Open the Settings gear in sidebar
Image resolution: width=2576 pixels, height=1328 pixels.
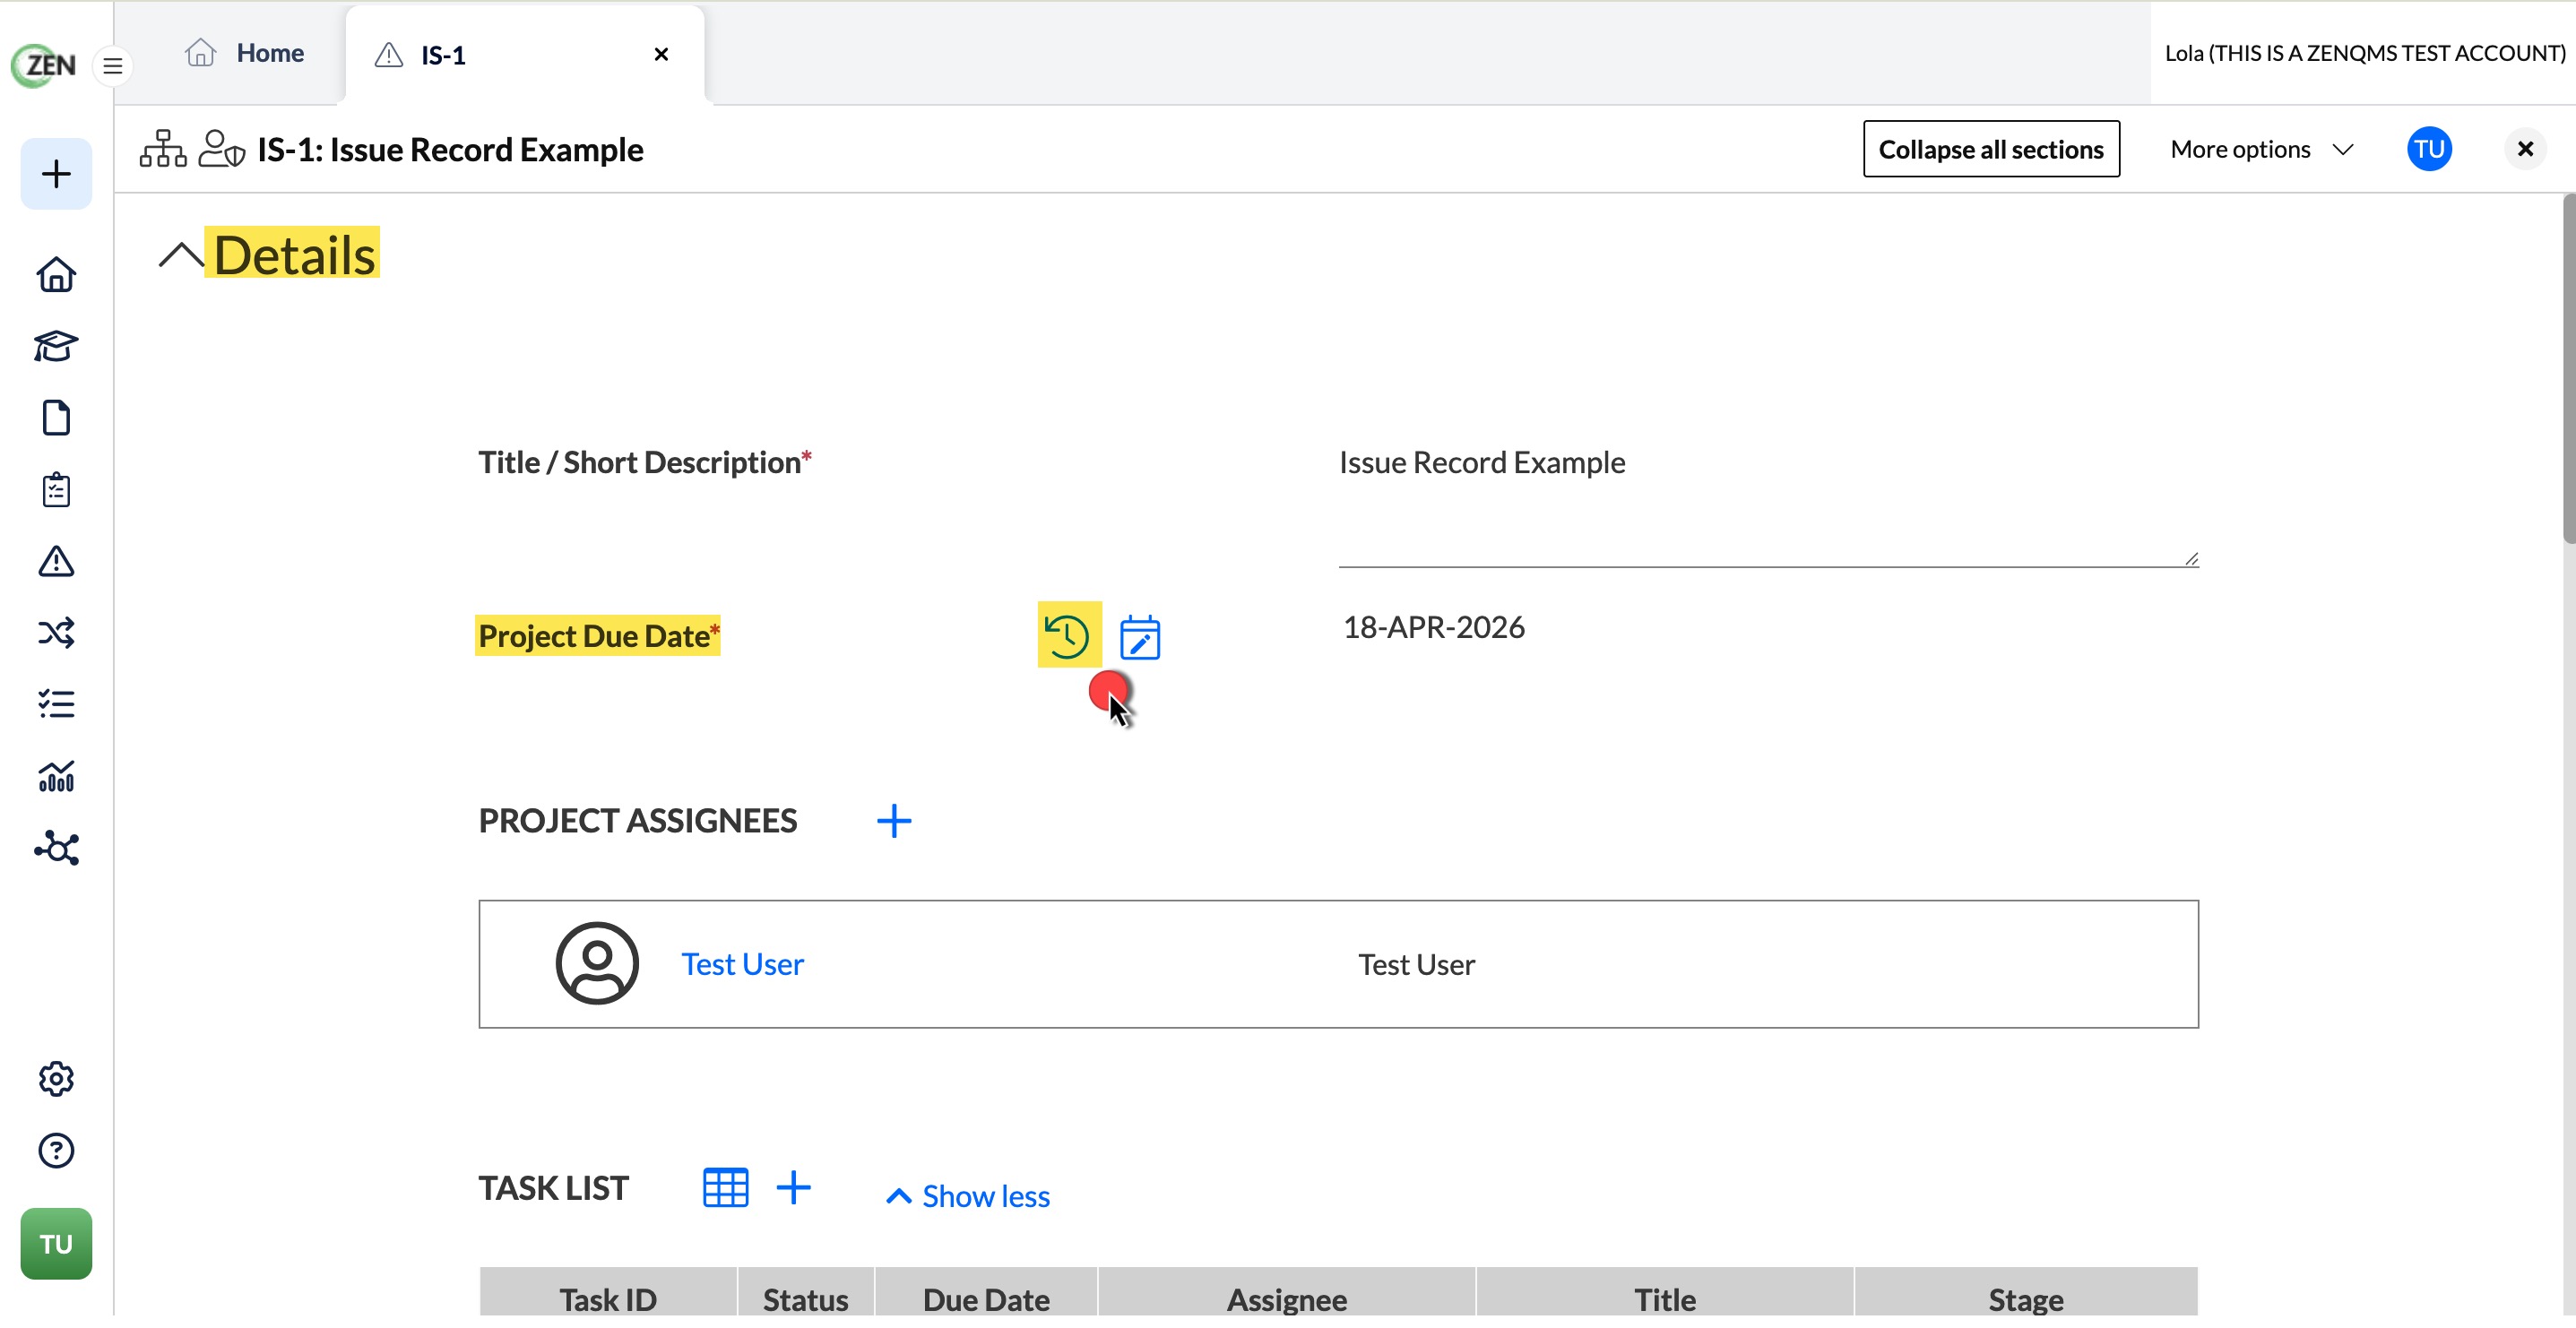56,1079
